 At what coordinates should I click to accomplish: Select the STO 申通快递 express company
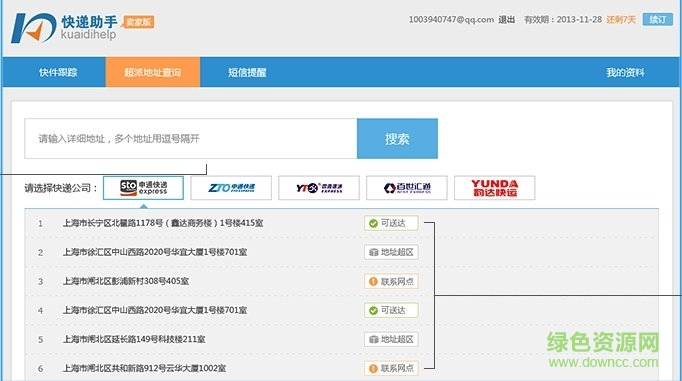coord(143,188)
